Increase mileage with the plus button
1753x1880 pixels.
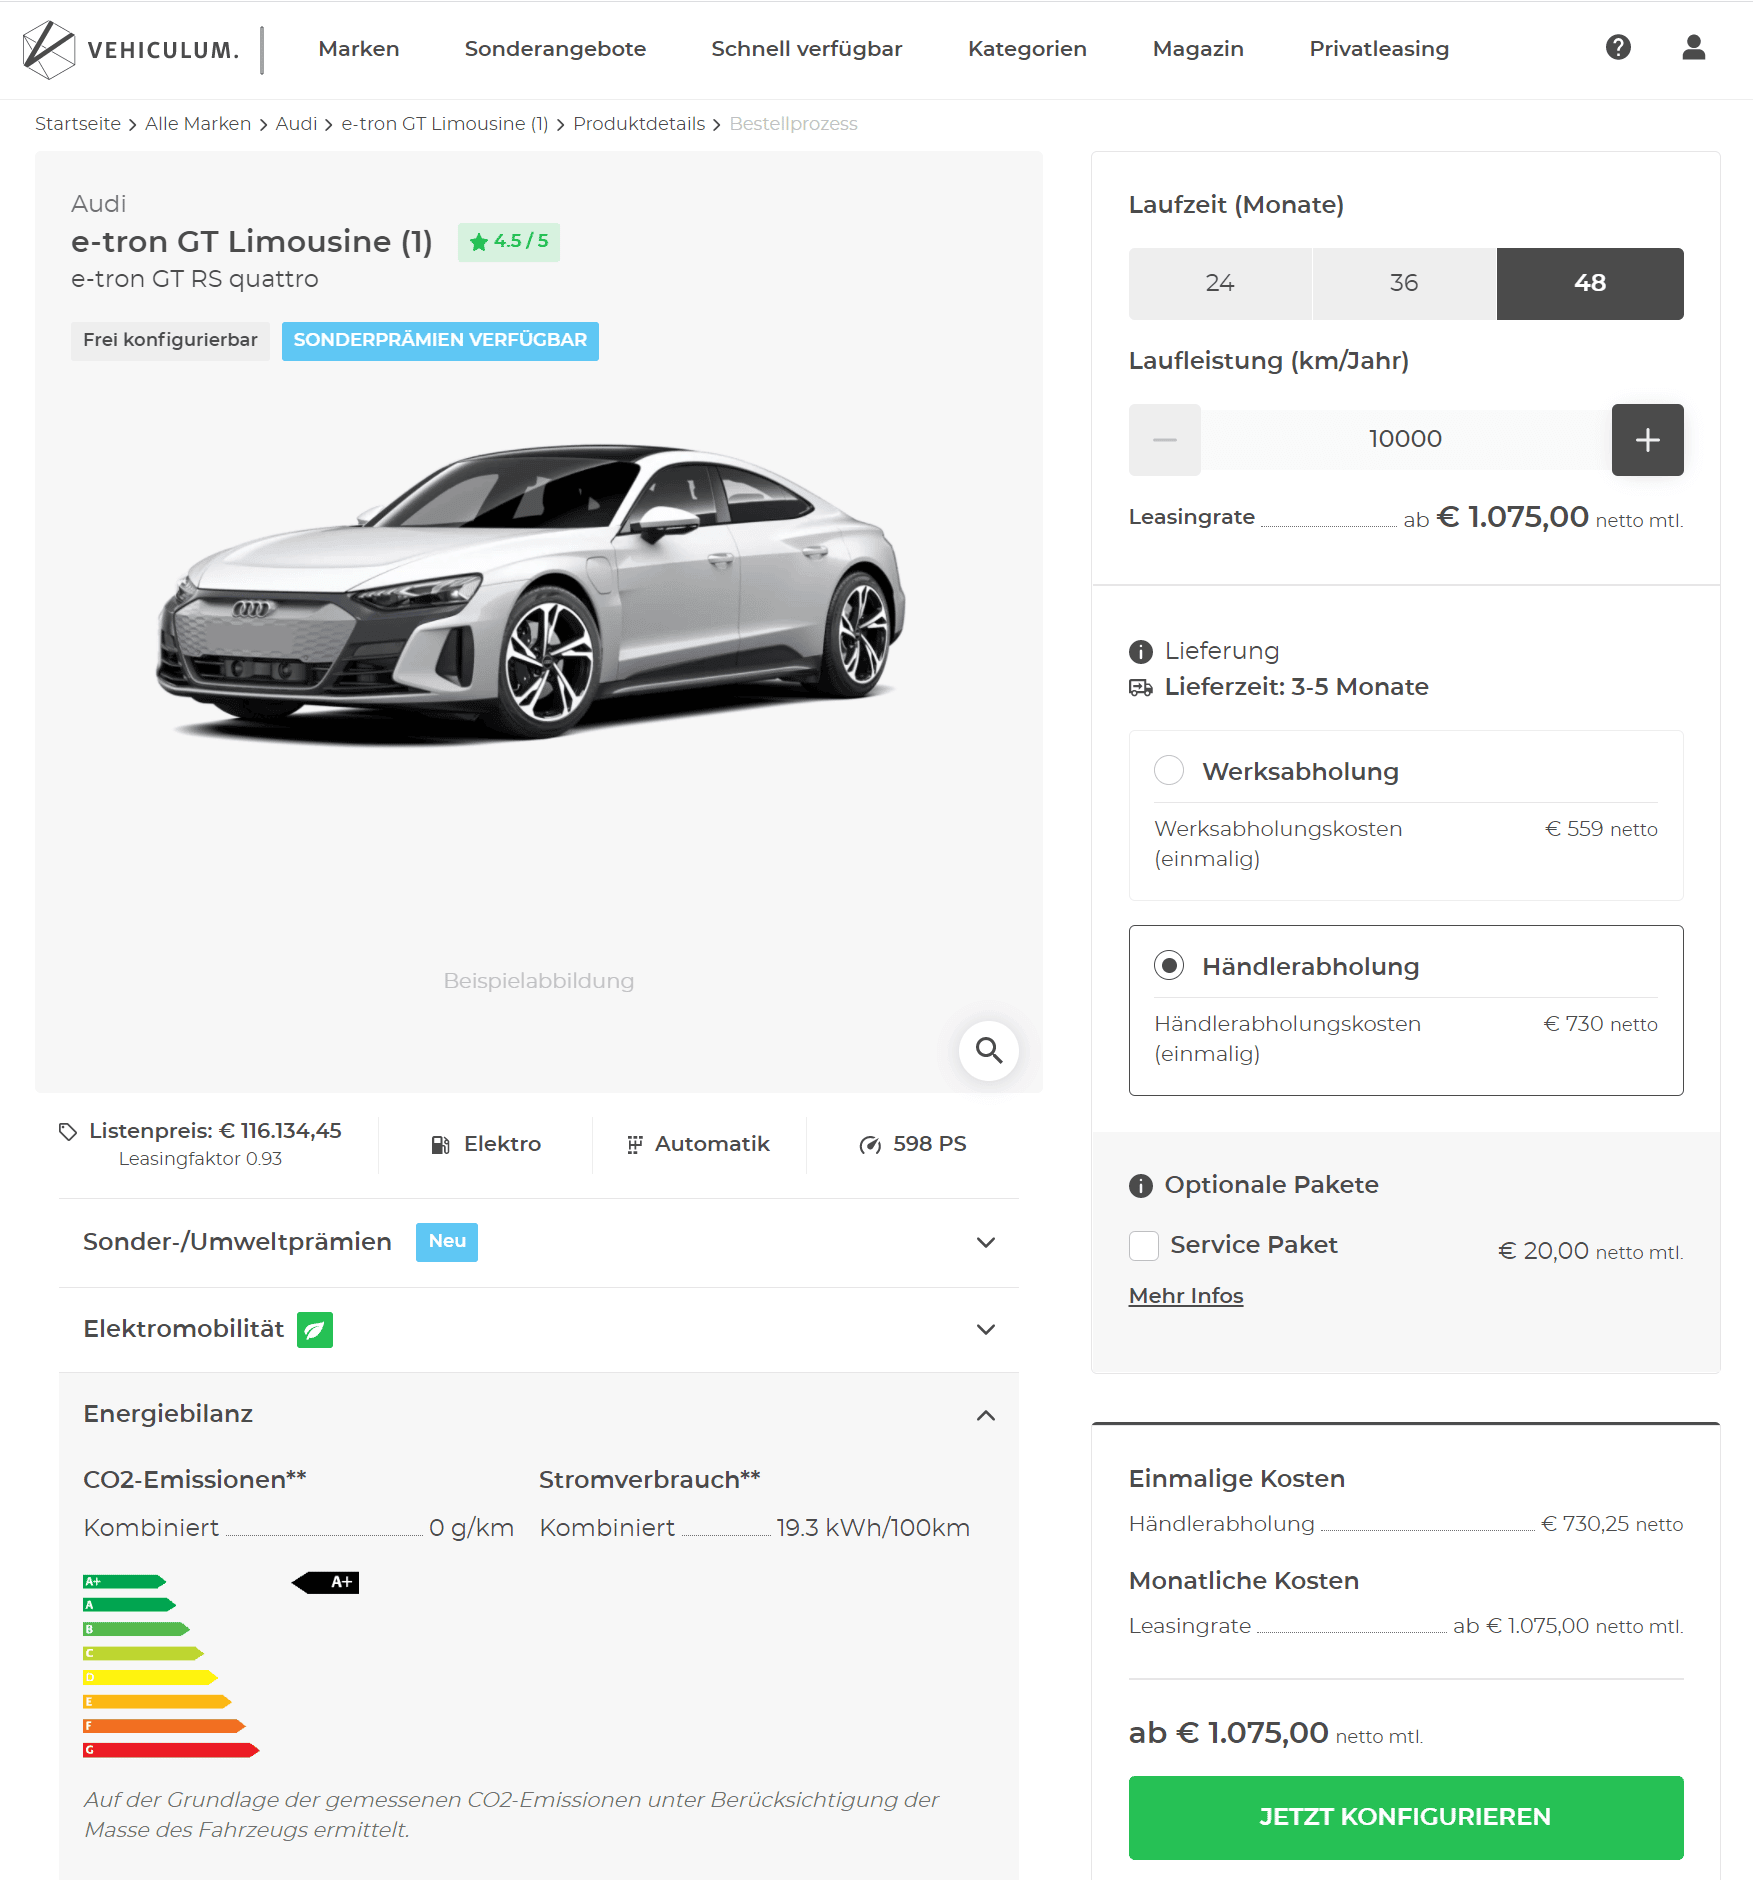(1648, 440)
